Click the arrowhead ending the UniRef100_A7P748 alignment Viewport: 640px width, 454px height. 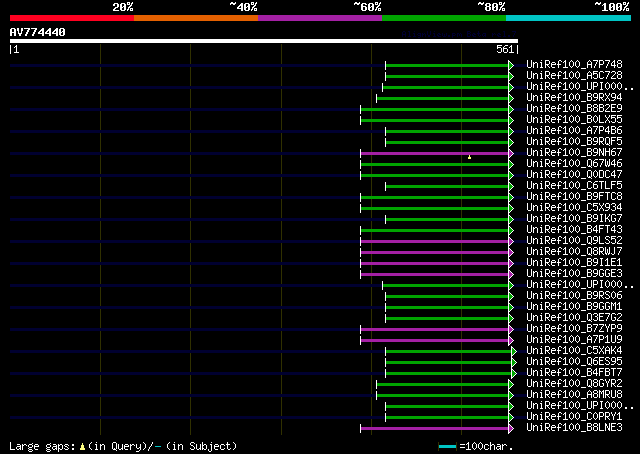click(x=511, y=65)
